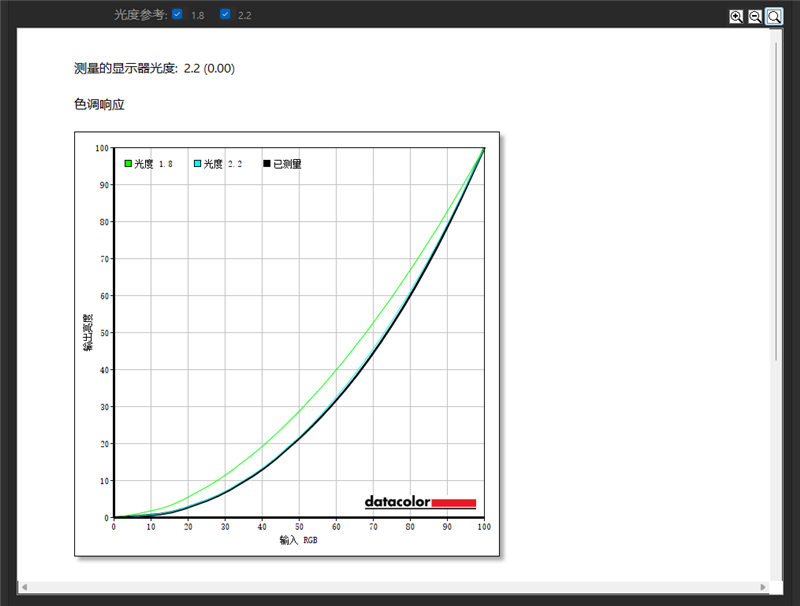Click the 1.8 checkbox label text
Screen dimensions: 800x606
pyautogui.click(x=198, y=16)
